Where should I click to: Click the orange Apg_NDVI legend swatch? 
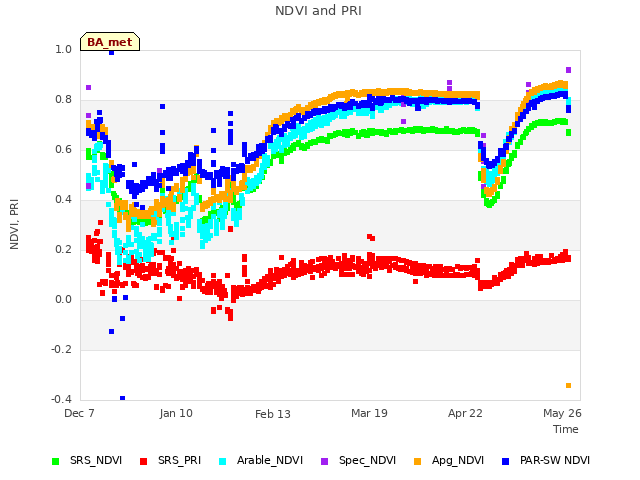(417, 461)
